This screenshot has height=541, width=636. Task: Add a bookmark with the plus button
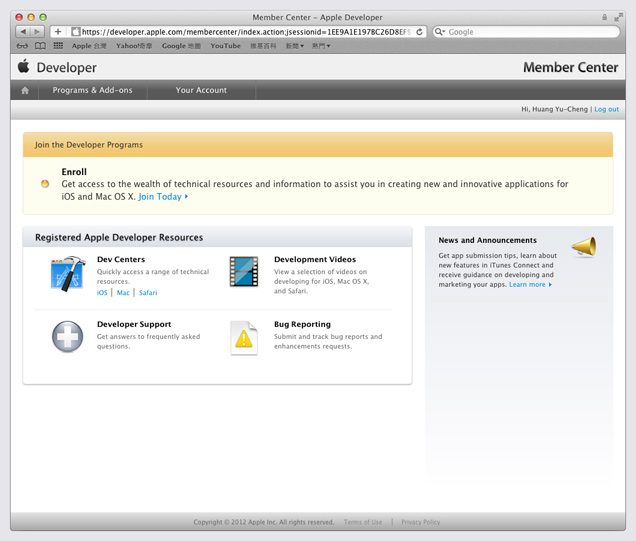[58, 32]
